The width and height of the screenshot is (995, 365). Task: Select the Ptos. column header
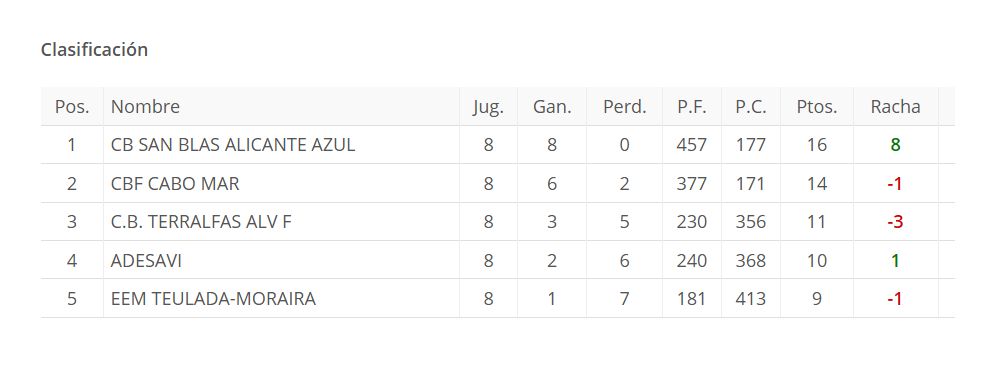coord(817,107)
